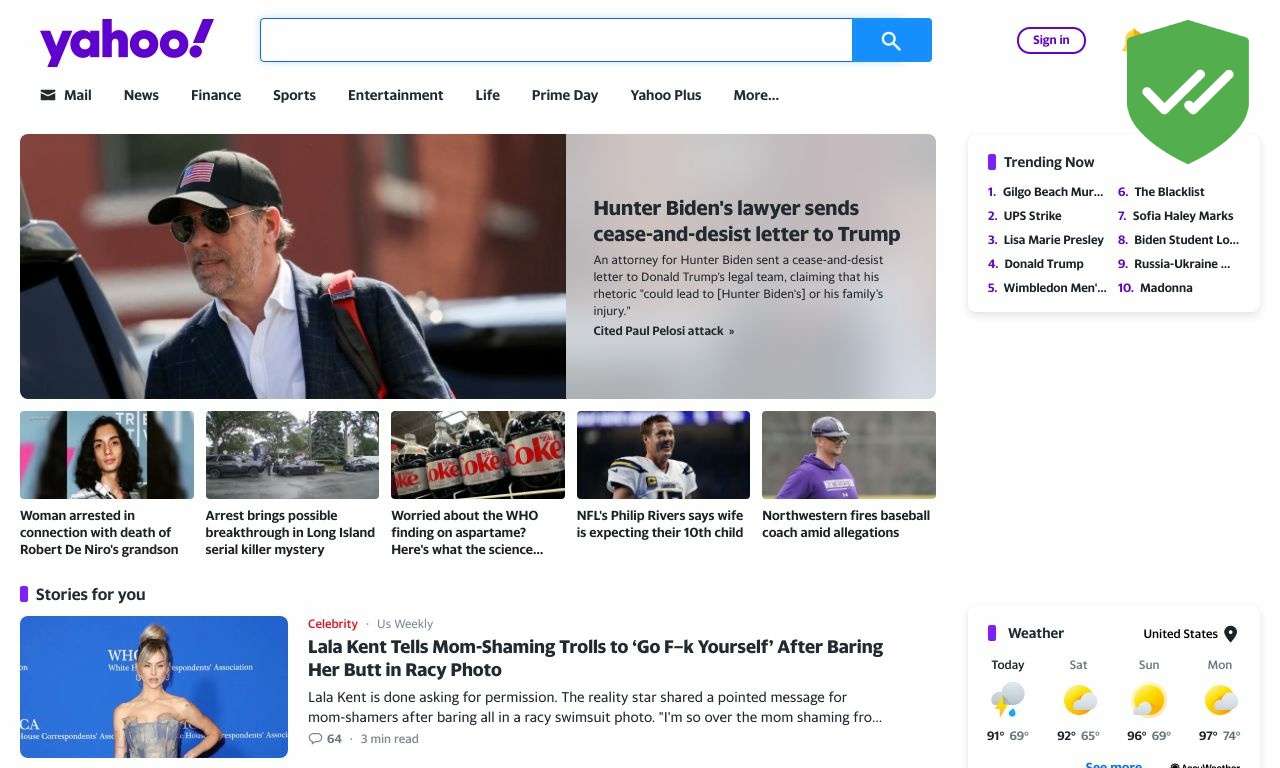Open NFL's Philip Rivers says wife headline
1280x768 pixels.
pos(660,524)
